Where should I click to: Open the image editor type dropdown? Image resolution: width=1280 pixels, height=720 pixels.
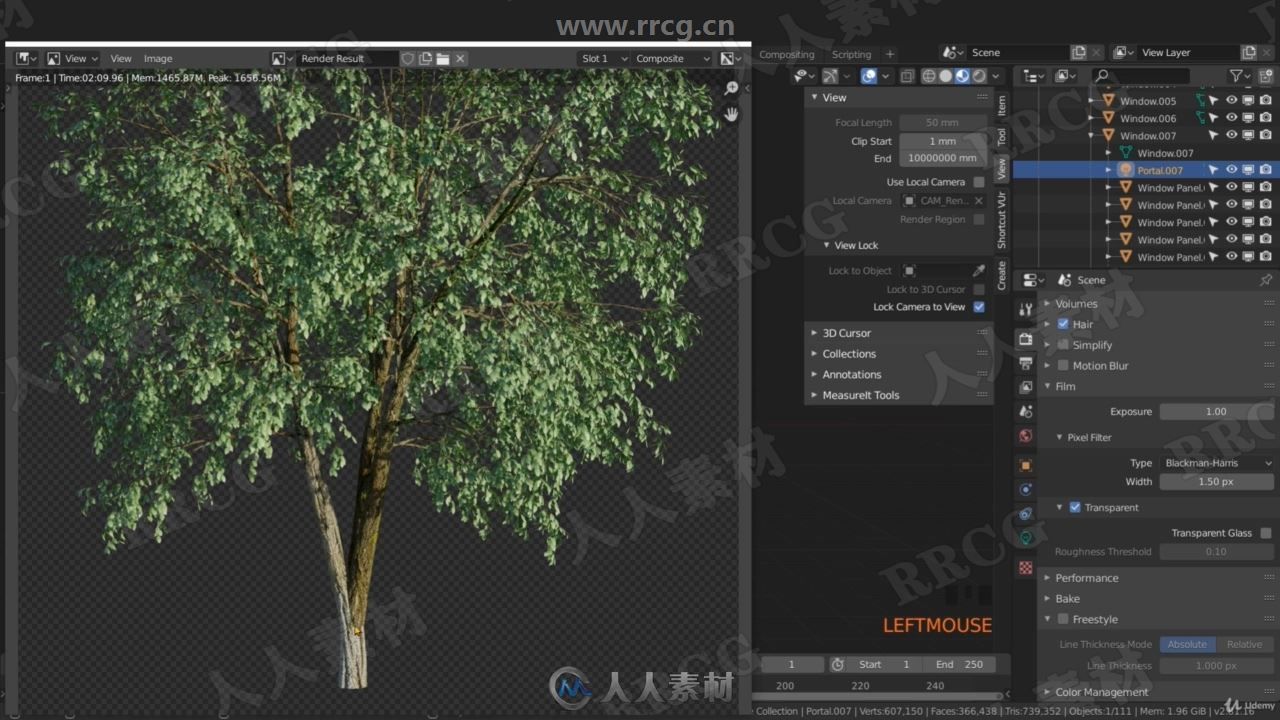26,59
